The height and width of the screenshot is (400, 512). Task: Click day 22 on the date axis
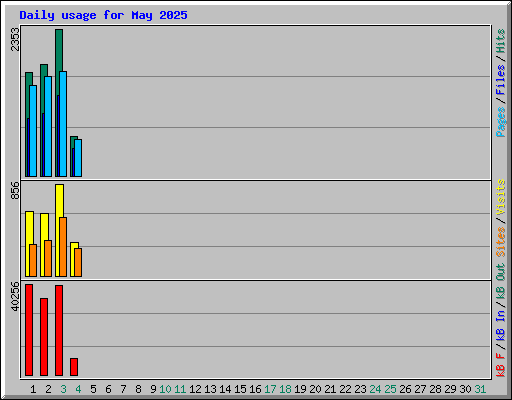coord(345,389)
